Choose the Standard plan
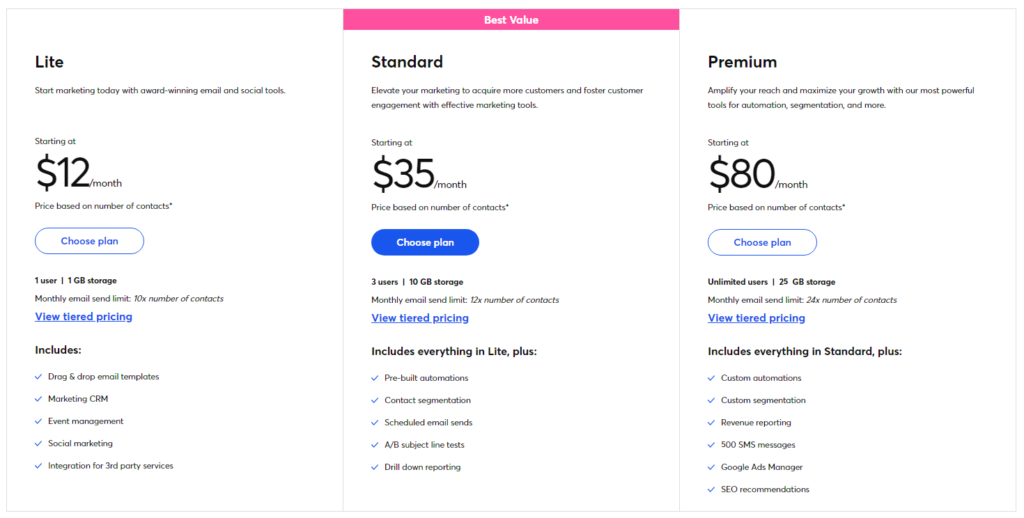Image resolution: width=1024 pixels, height=518 pixels. click(x=425, y=242)
